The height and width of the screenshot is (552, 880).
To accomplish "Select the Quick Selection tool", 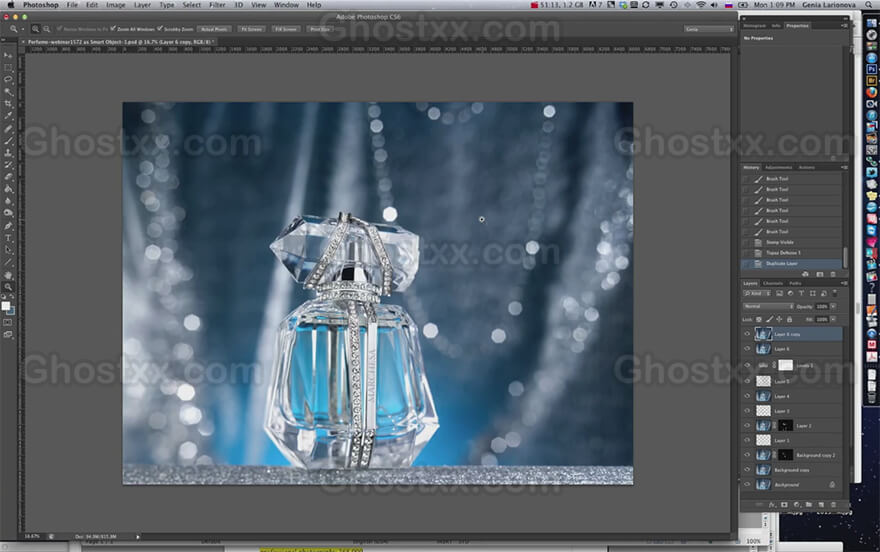I will [8, 91].
